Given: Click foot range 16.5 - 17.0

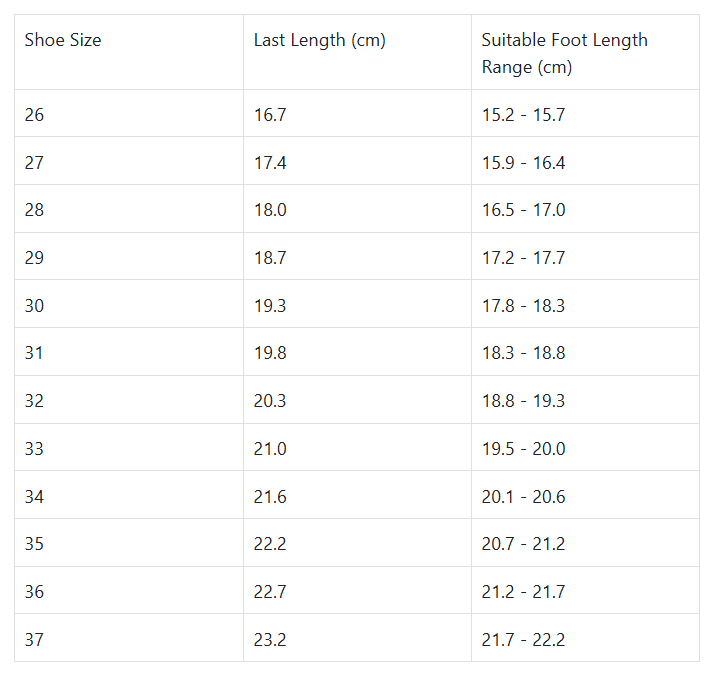Looking at the screenshot, I should click(x=523, y=210).
